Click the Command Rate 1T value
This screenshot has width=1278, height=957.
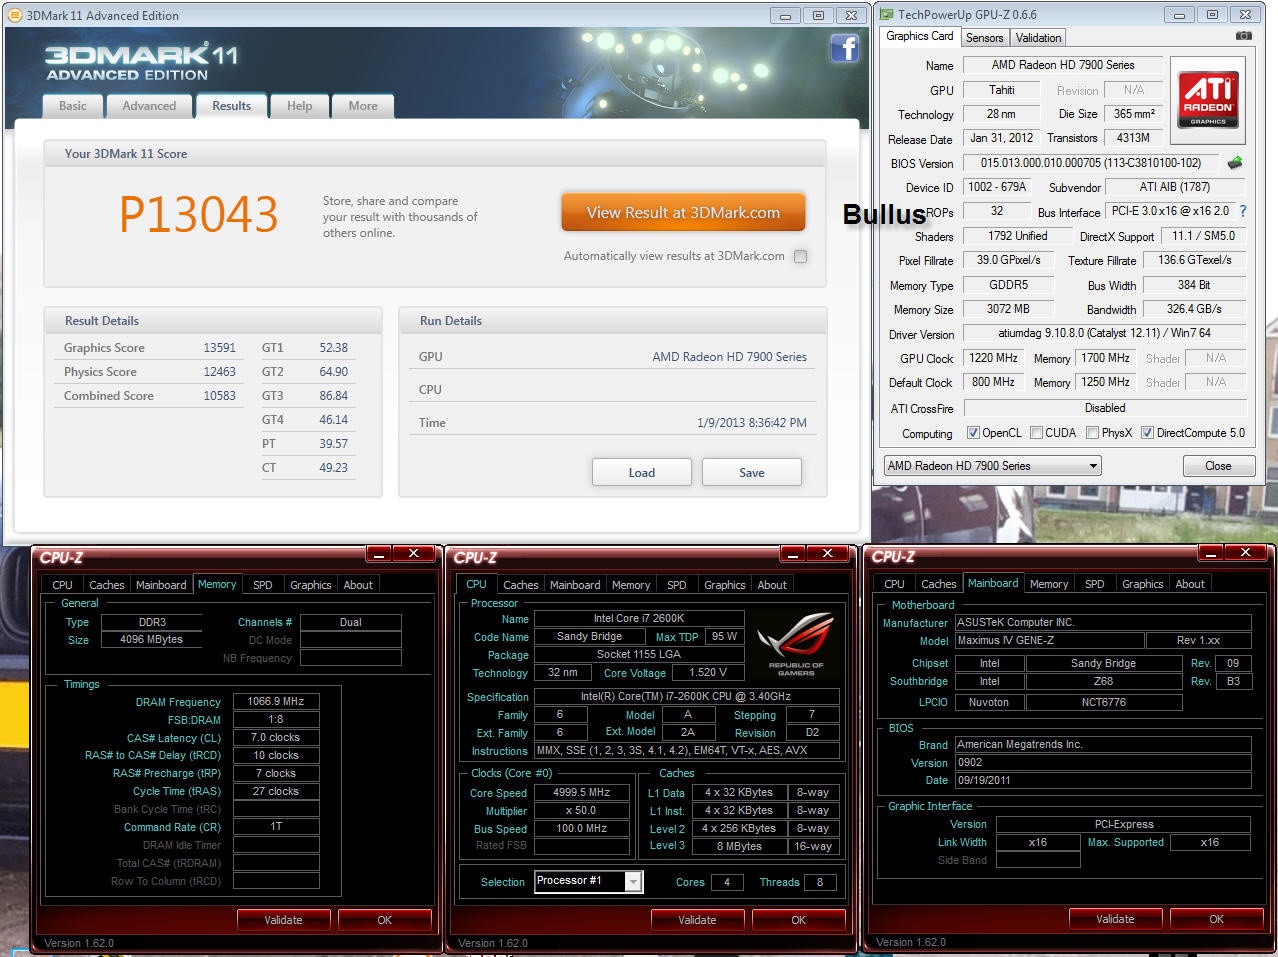[276, 827]
